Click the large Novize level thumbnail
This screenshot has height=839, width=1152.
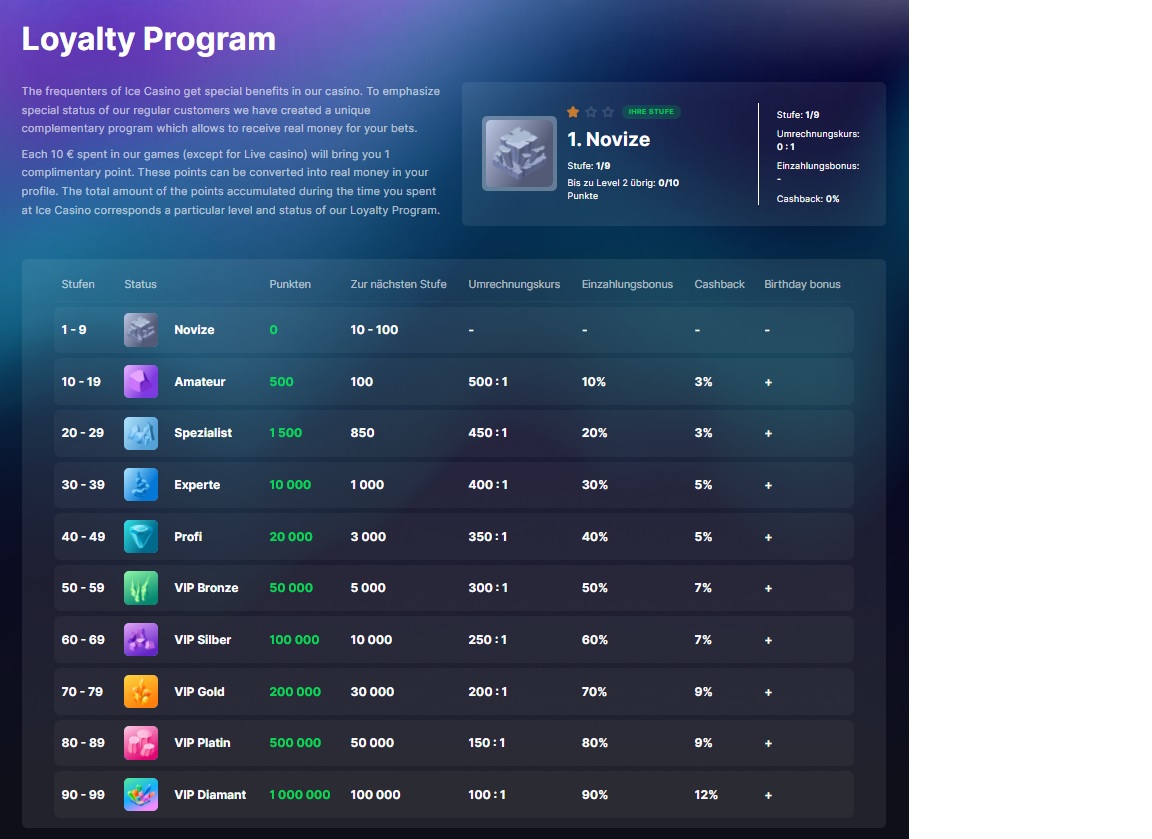(x=519, y=154)
